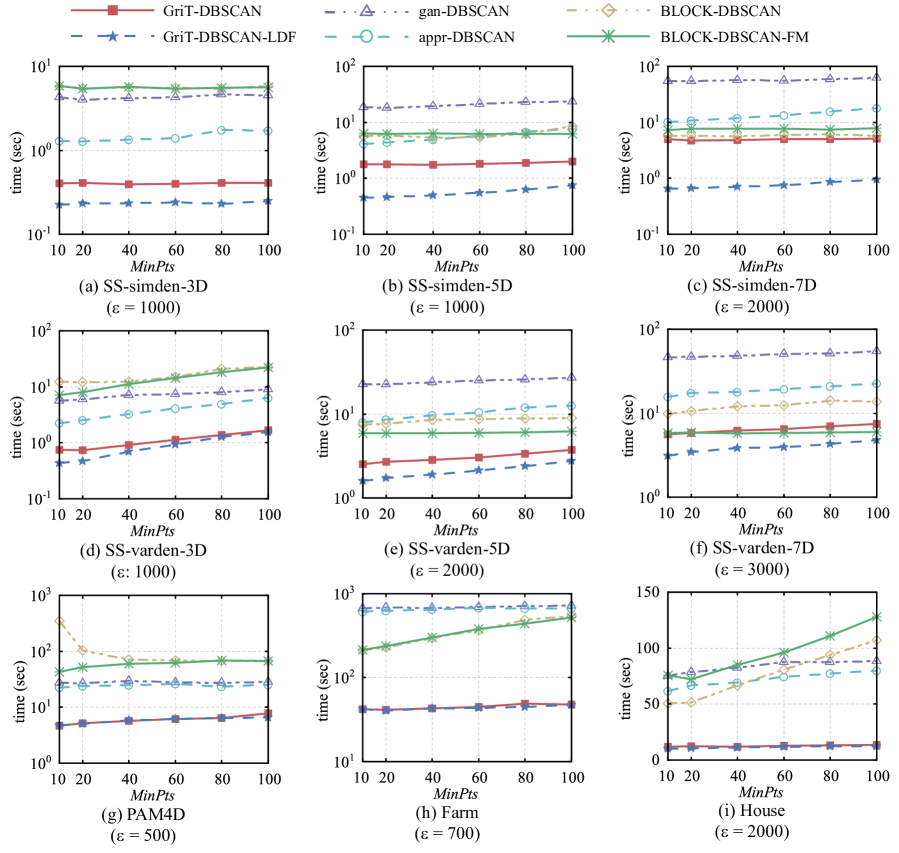The height and width of the screenshot is (853, 899).
Task: Click '(ε = 700)' under Farm caption
Action: point(447,834)
